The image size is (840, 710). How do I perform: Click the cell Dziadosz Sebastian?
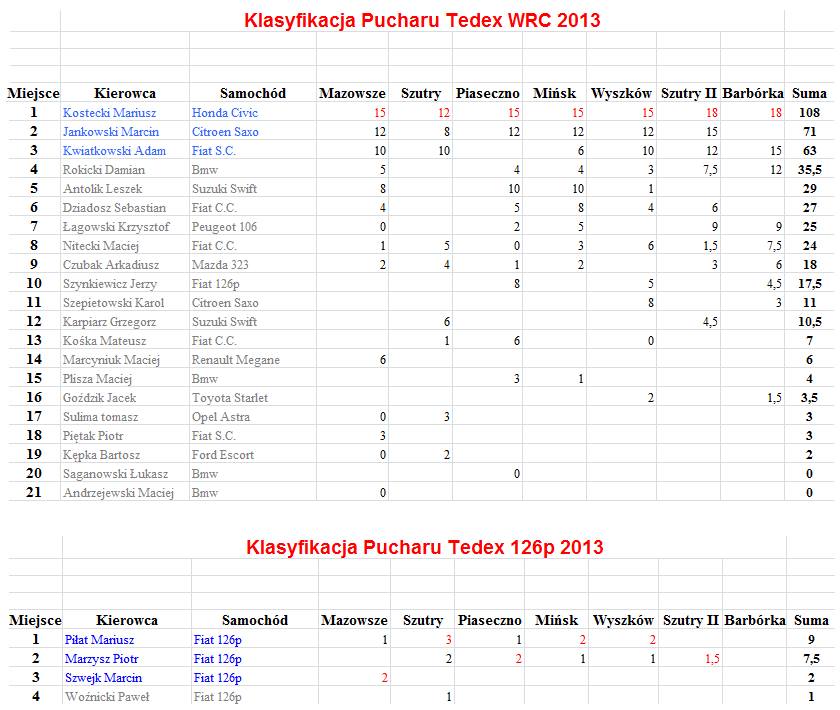[x=114, y=208]
